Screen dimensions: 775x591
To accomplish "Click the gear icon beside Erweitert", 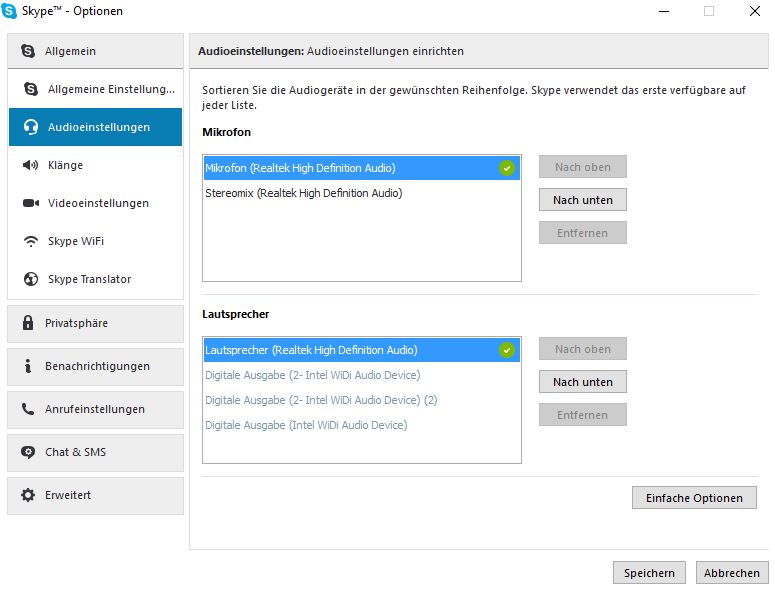I will tap(28, 495).
